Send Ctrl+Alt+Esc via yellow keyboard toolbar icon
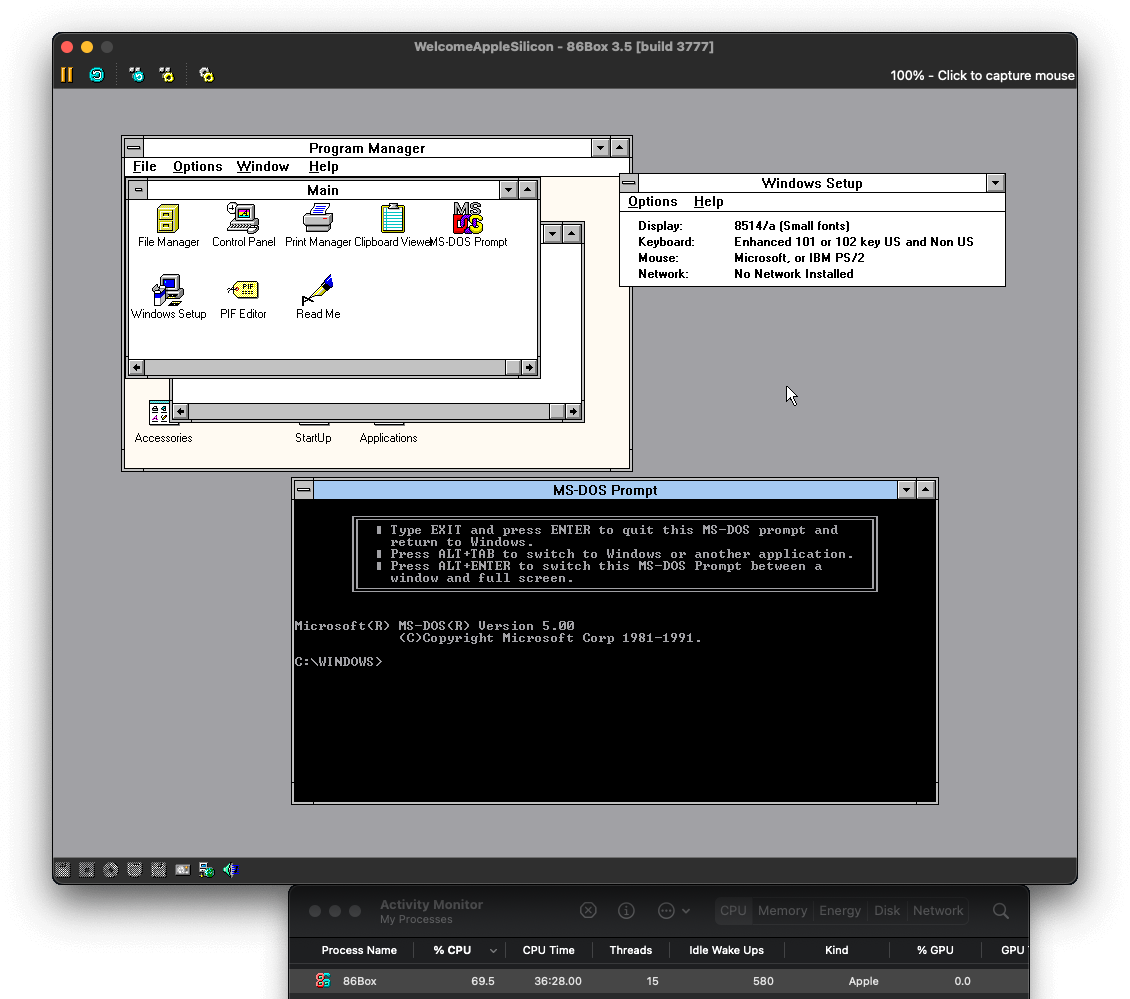1130x999 pixels. point(166,75)
